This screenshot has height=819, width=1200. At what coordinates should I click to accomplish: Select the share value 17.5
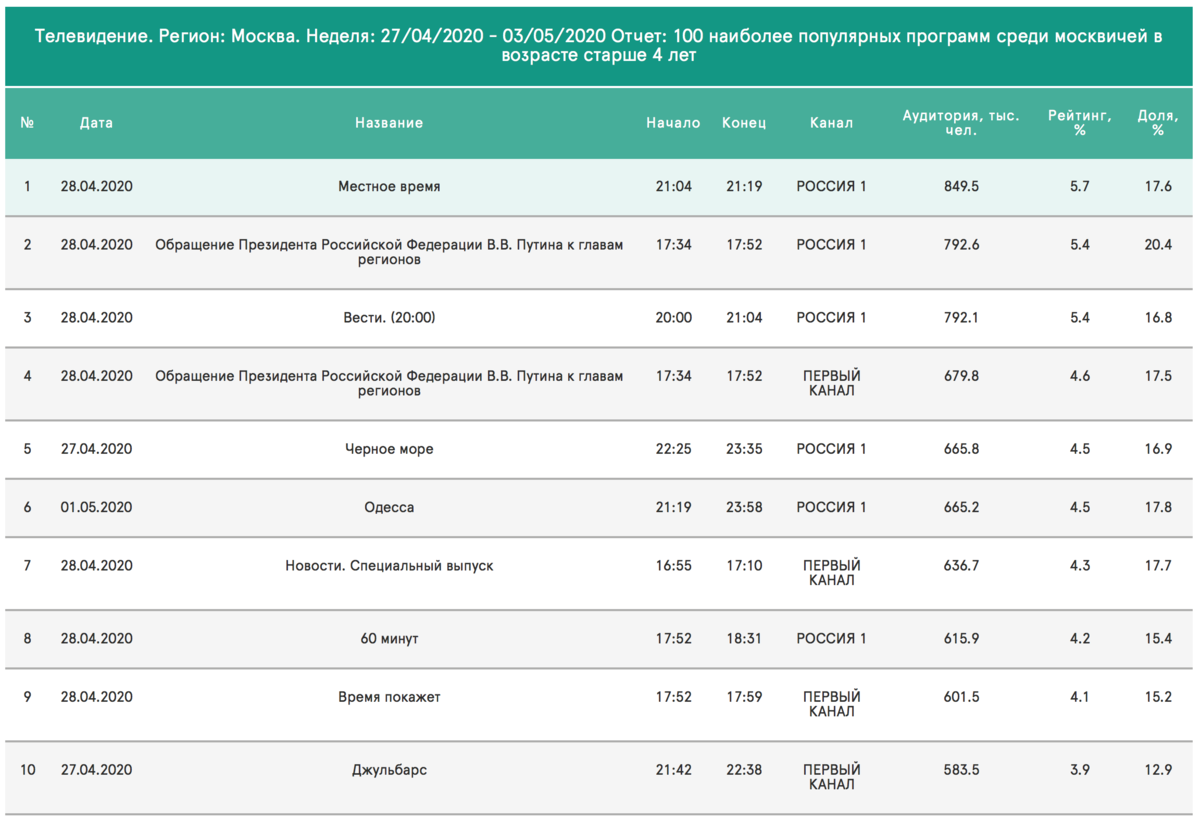(1158, 376)
